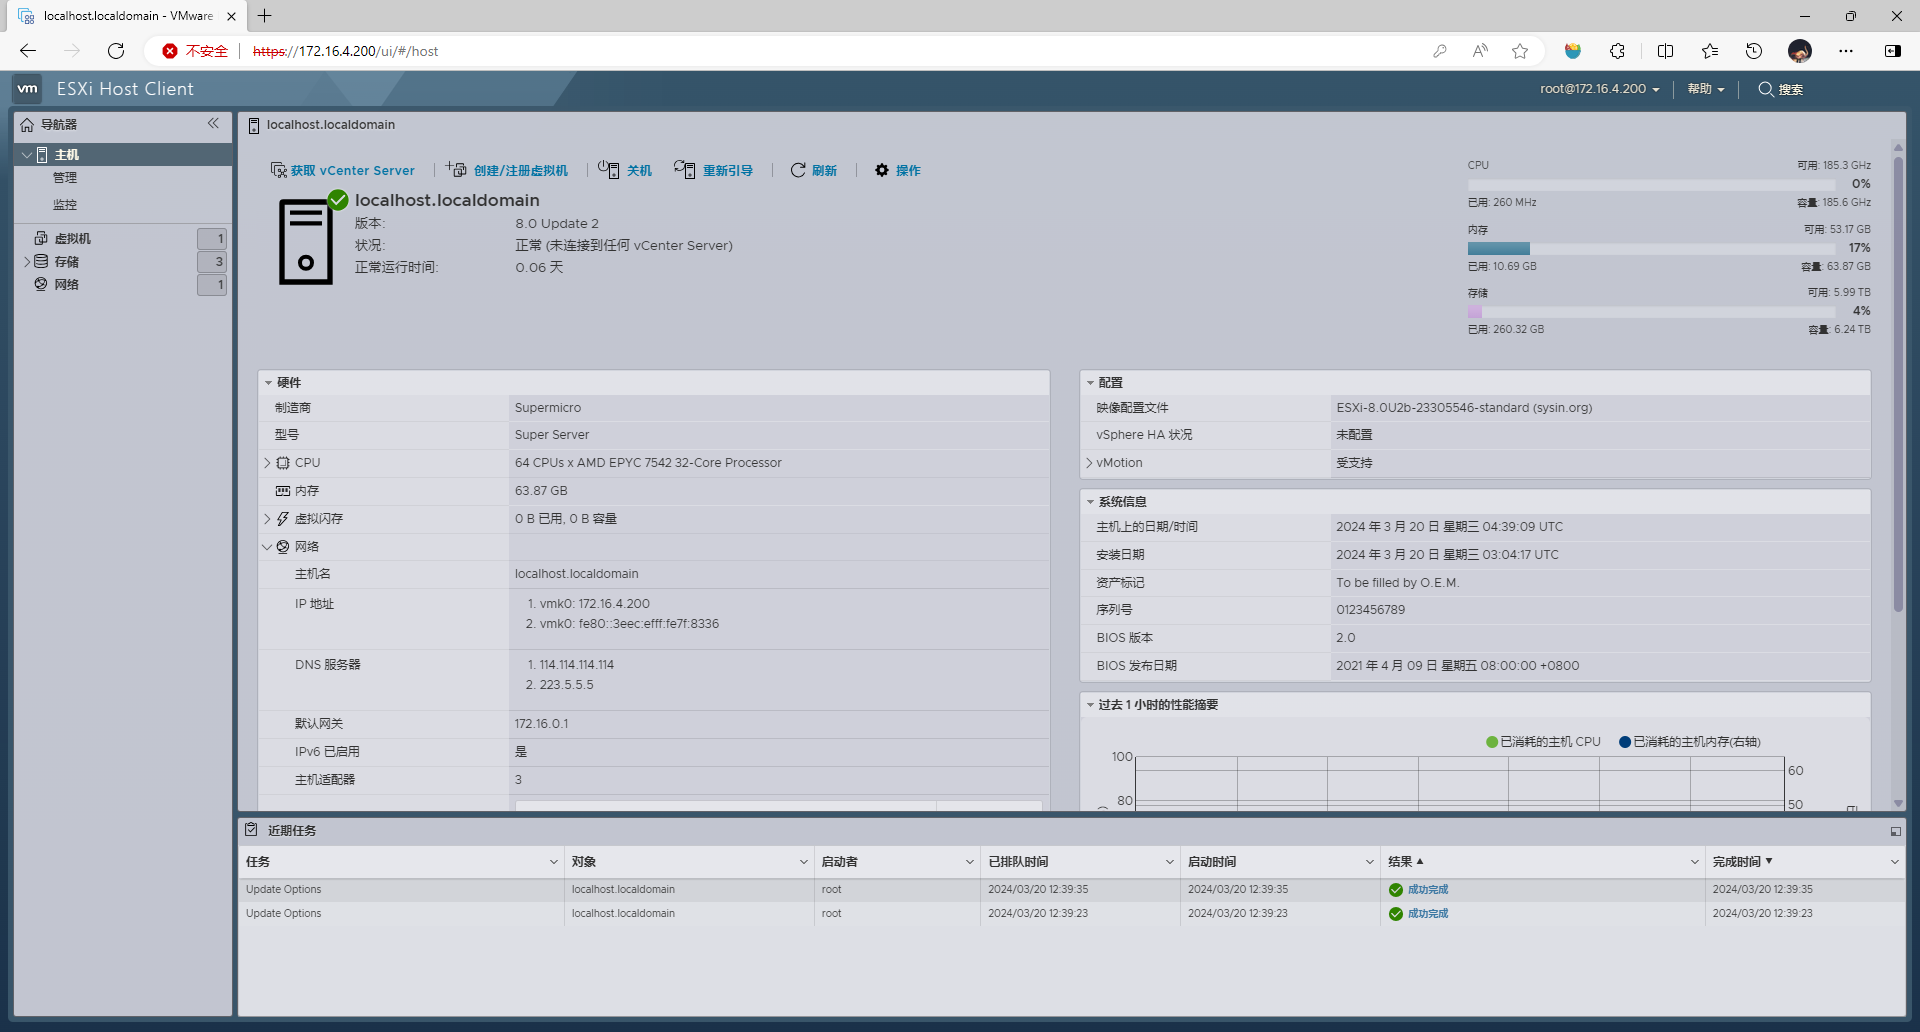
Task: Open 监控 under host navigator
Action: 65,205
